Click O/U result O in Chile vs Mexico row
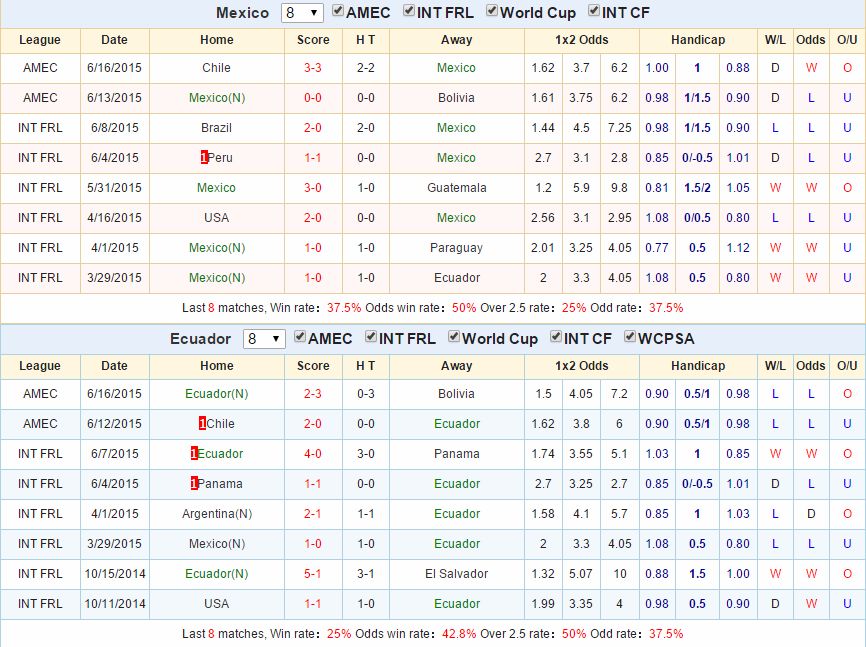 click(847, 67)
